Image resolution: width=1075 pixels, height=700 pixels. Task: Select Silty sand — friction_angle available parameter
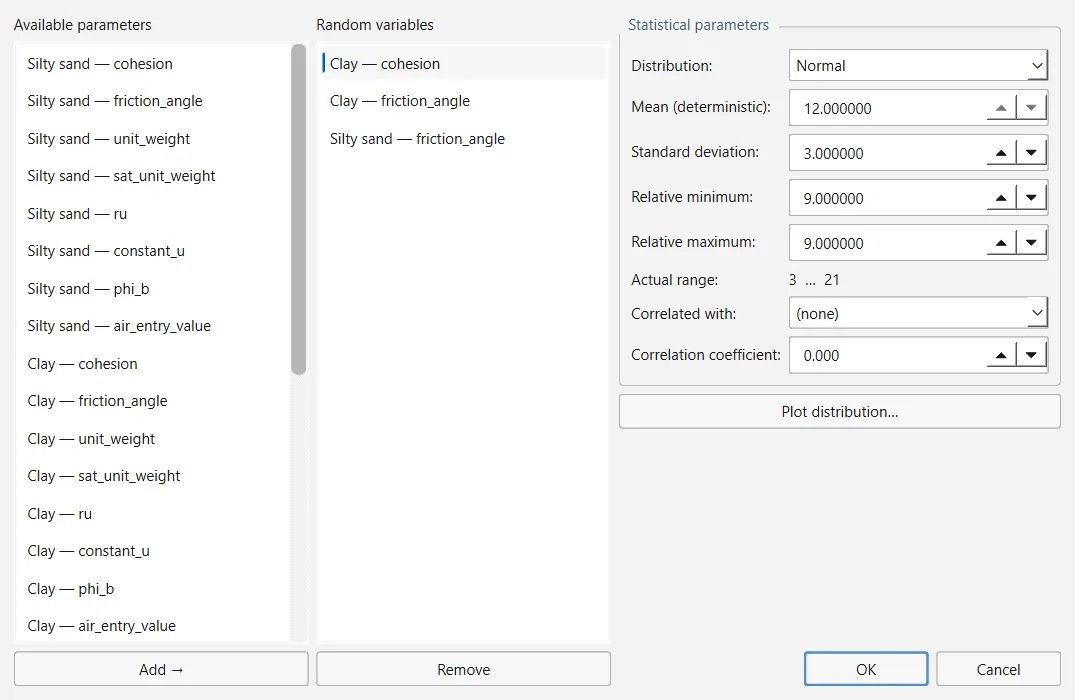tap(154, 101)
